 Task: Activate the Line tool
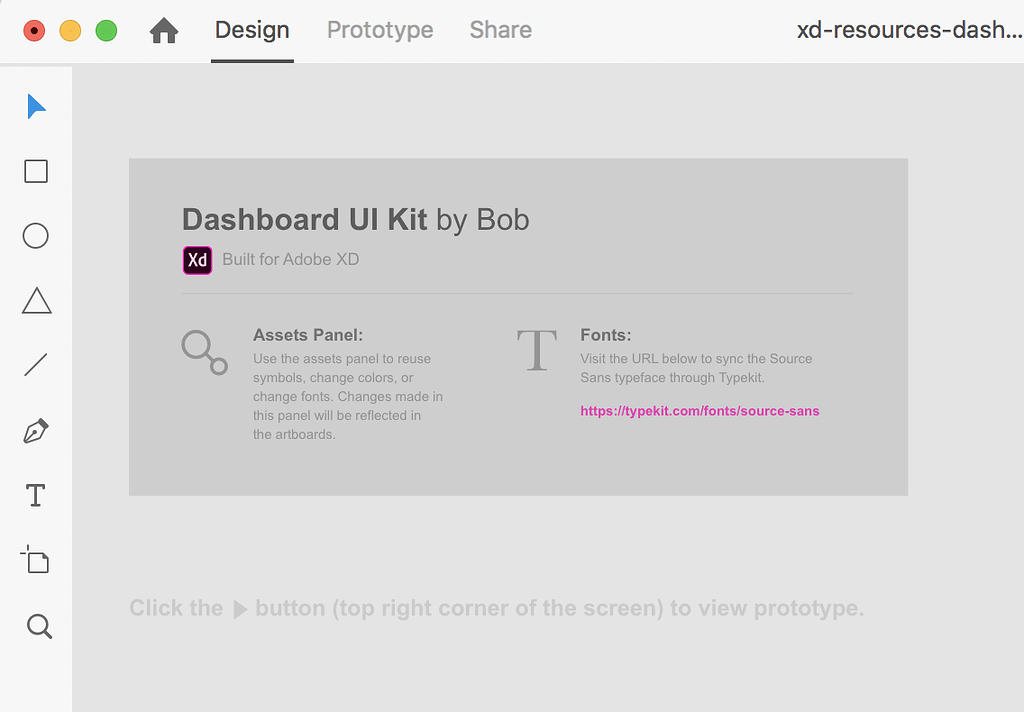click(35, 364)
